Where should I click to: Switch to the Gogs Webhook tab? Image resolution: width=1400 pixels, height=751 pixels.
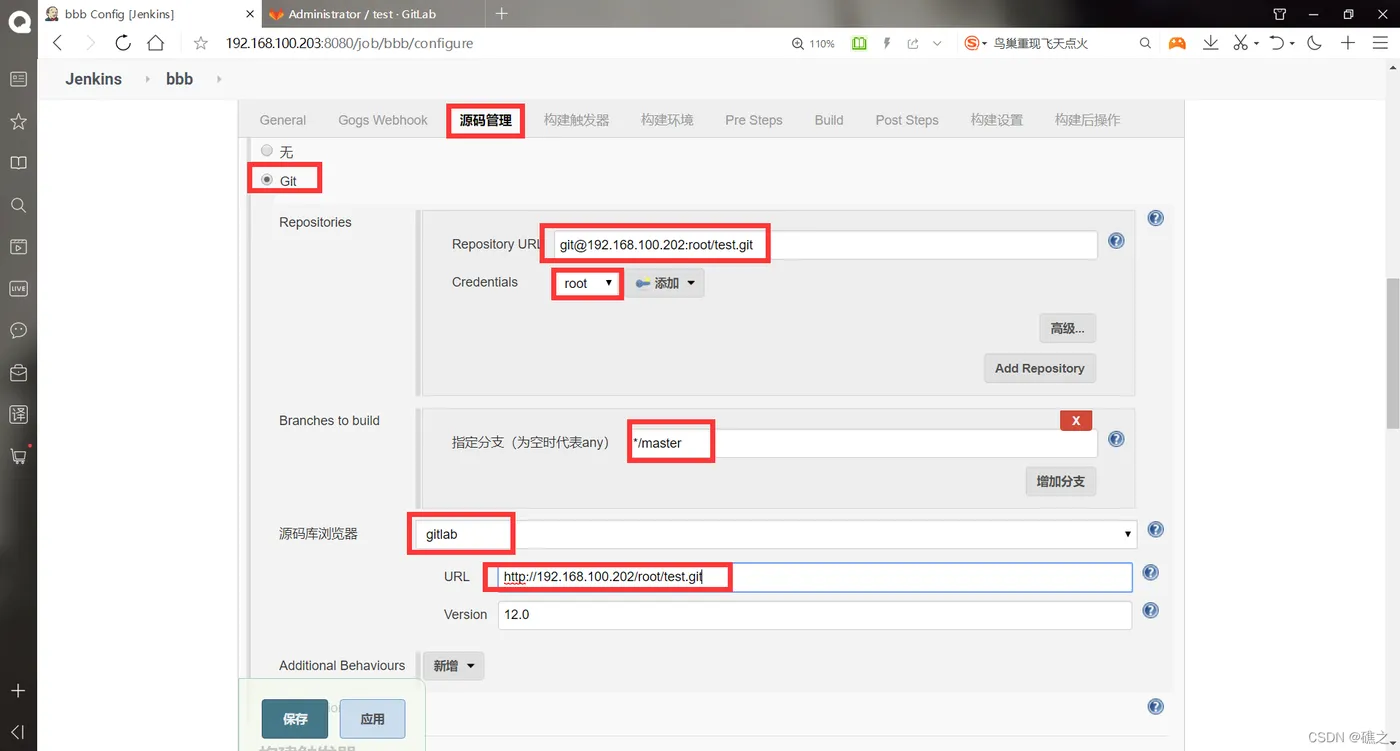(x=383, y=120)
